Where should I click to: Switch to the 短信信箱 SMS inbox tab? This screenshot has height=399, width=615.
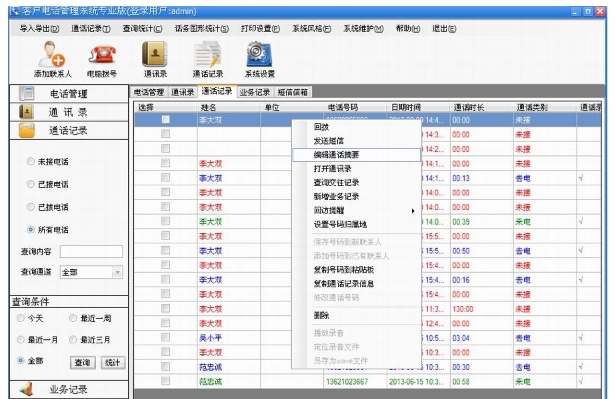pyautogui.click(x=293, y=92)
